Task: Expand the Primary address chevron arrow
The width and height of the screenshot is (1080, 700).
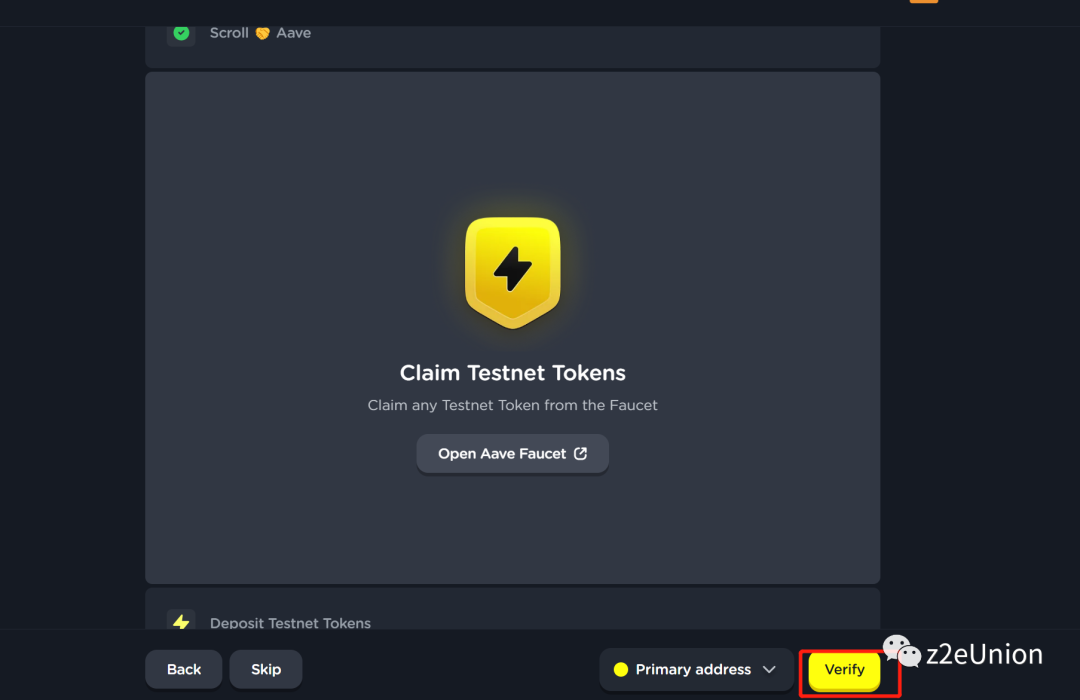Action: (769, 669)
